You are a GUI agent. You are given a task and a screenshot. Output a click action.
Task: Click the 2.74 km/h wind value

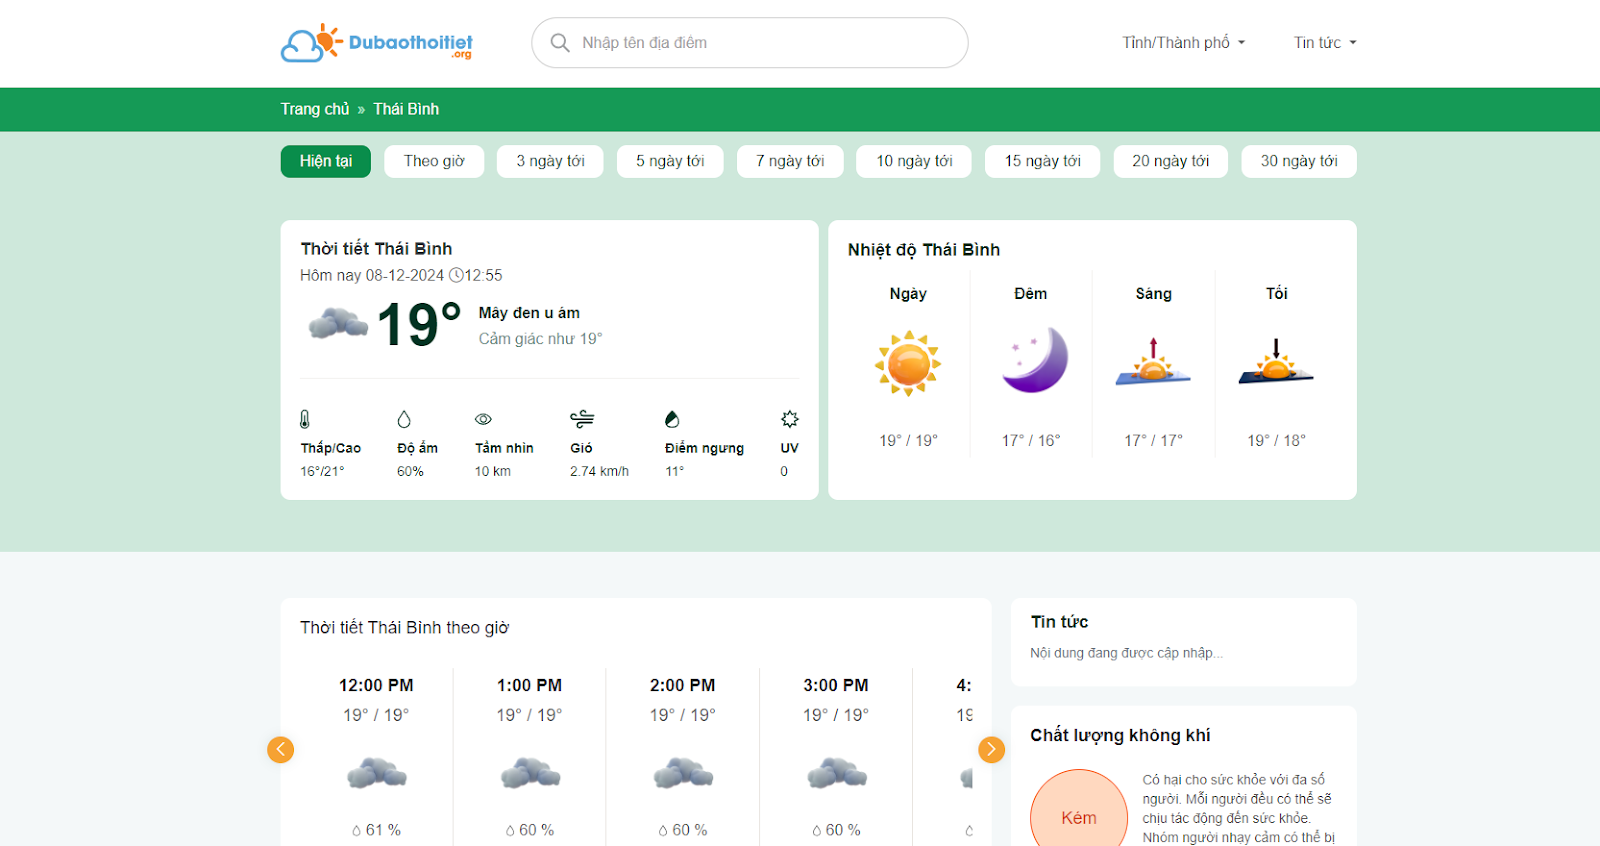599,471
